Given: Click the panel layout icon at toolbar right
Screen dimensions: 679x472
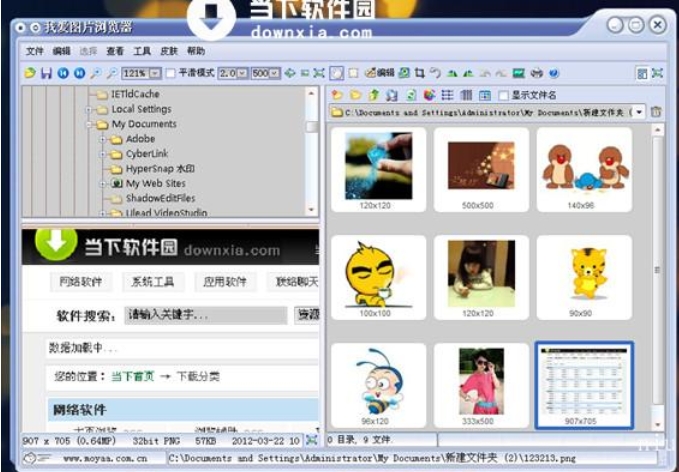Looking at the screenshot, I should tap(642, 73).
